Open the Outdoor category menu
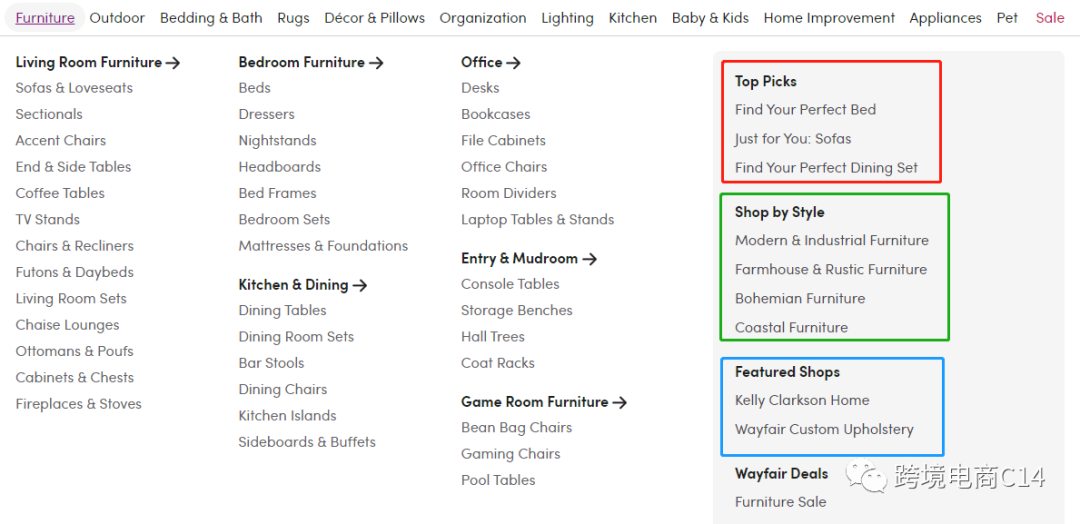 pyautogui.click(x=117, y=18)
